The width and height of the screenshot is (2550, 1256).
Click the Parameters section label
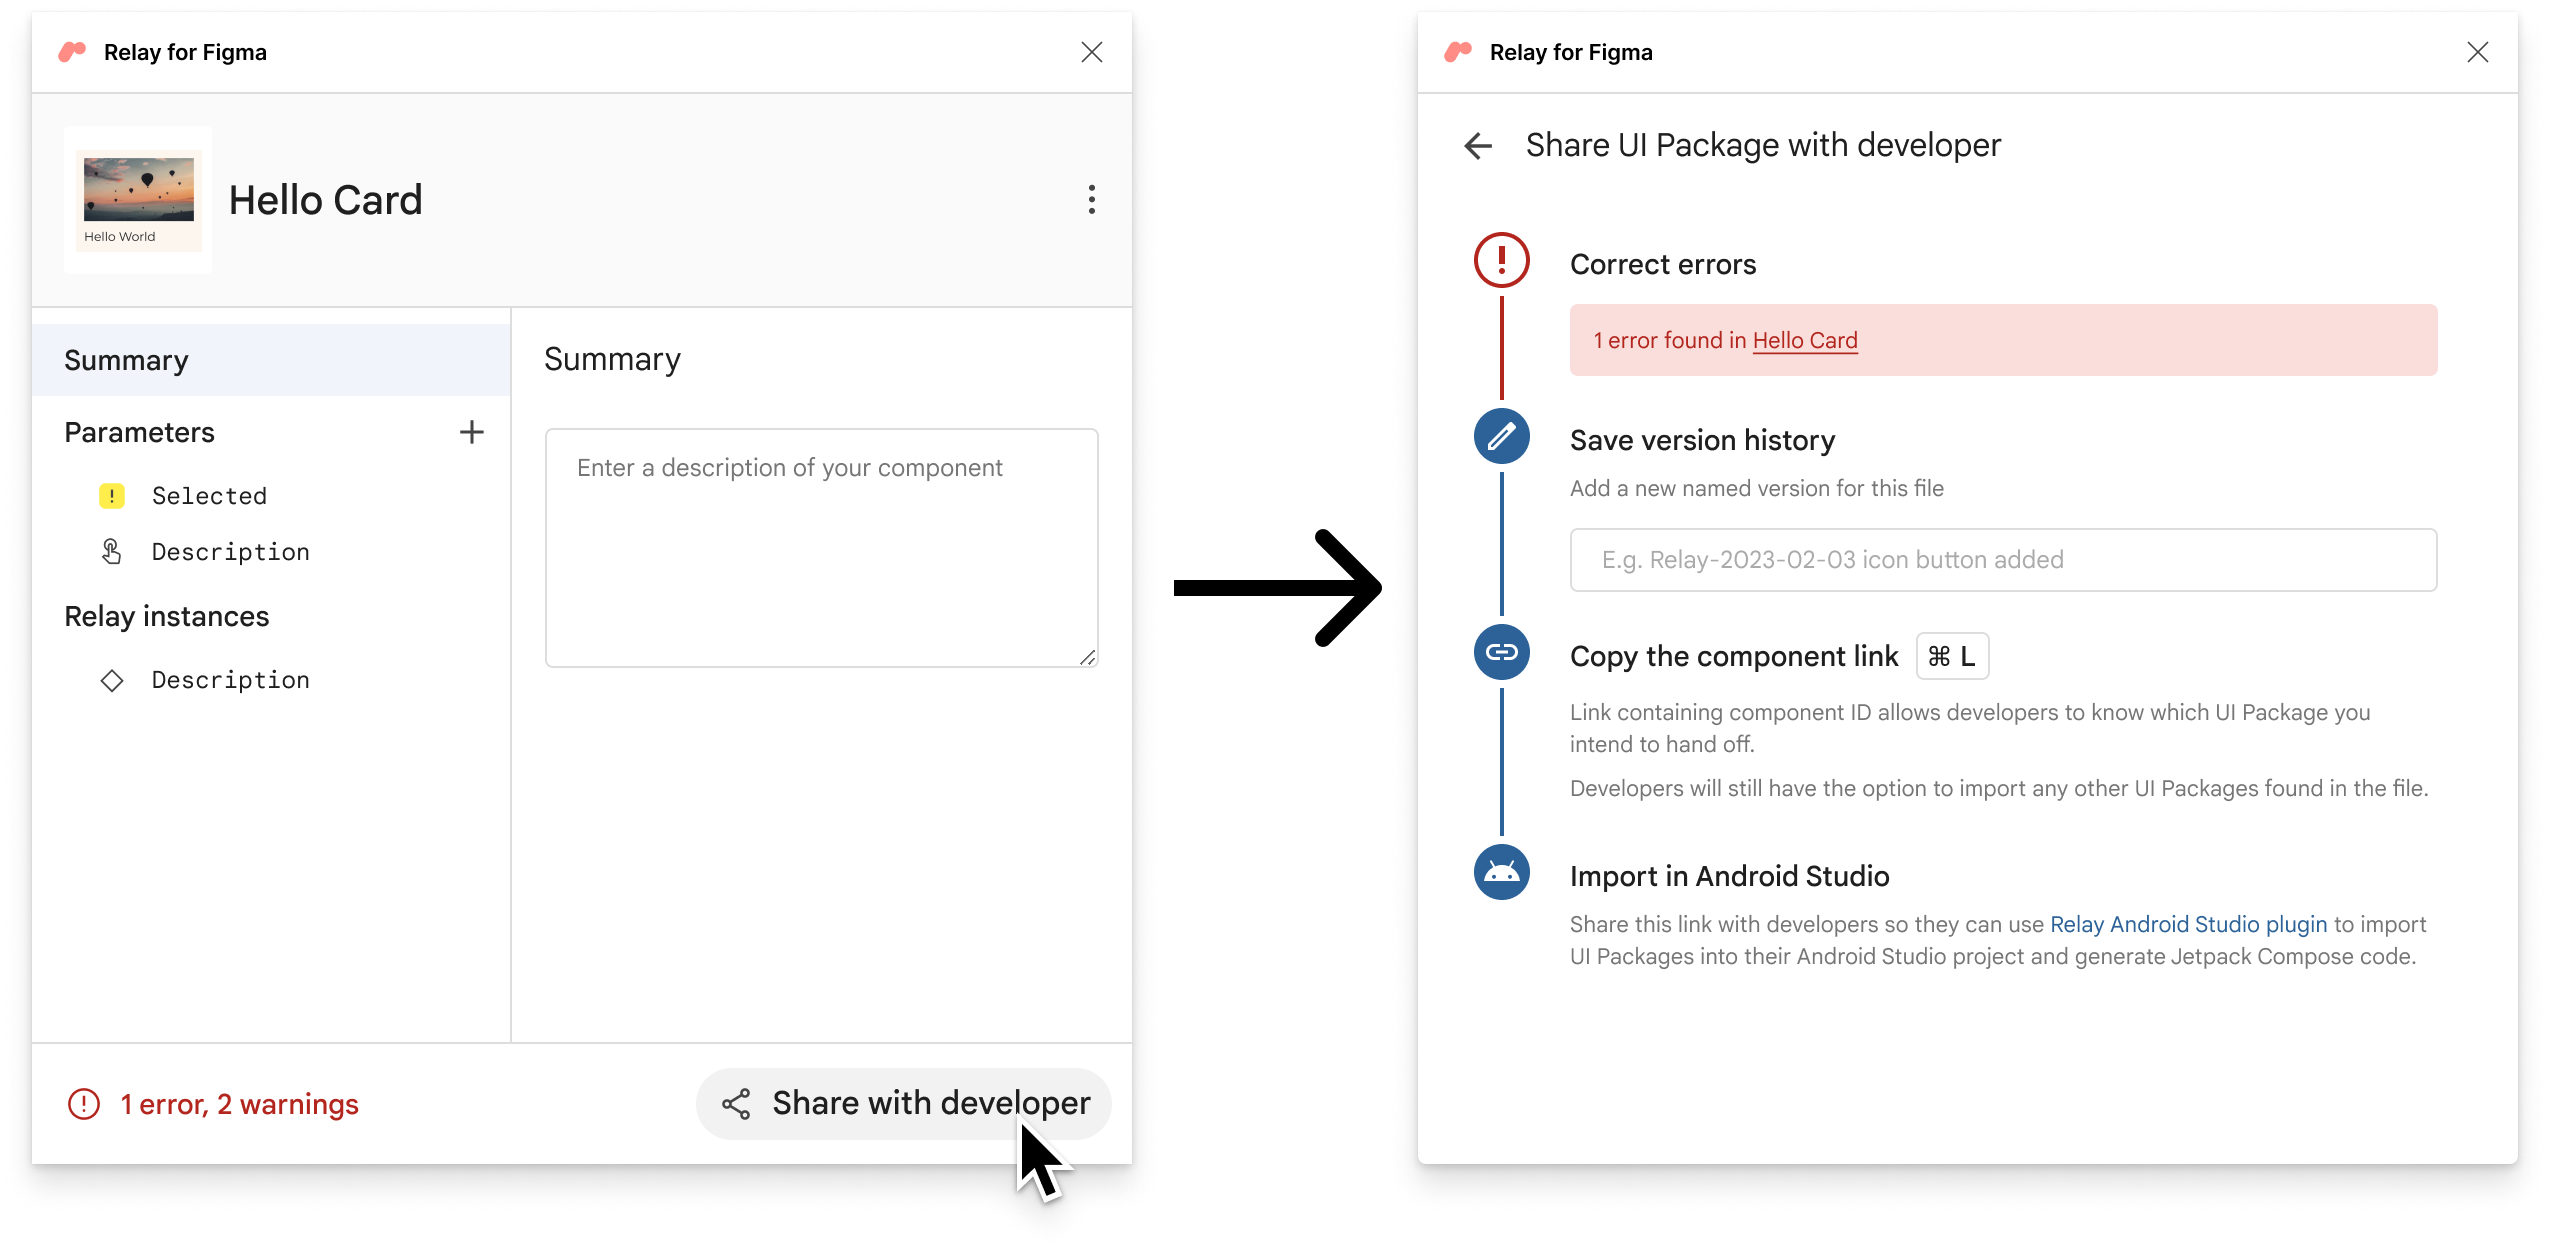click(x=140, y=433)
